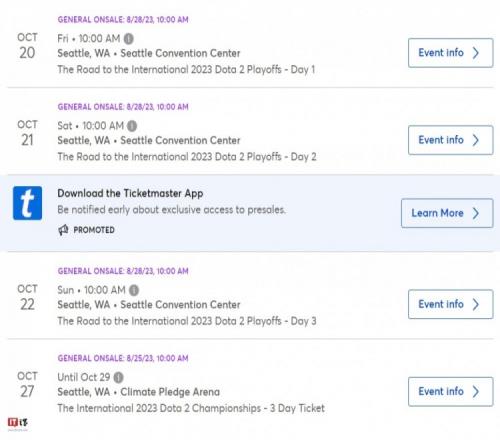
Task: Click the chevron arrow on the 3 Day Ticket Event info
Action: 476,392
